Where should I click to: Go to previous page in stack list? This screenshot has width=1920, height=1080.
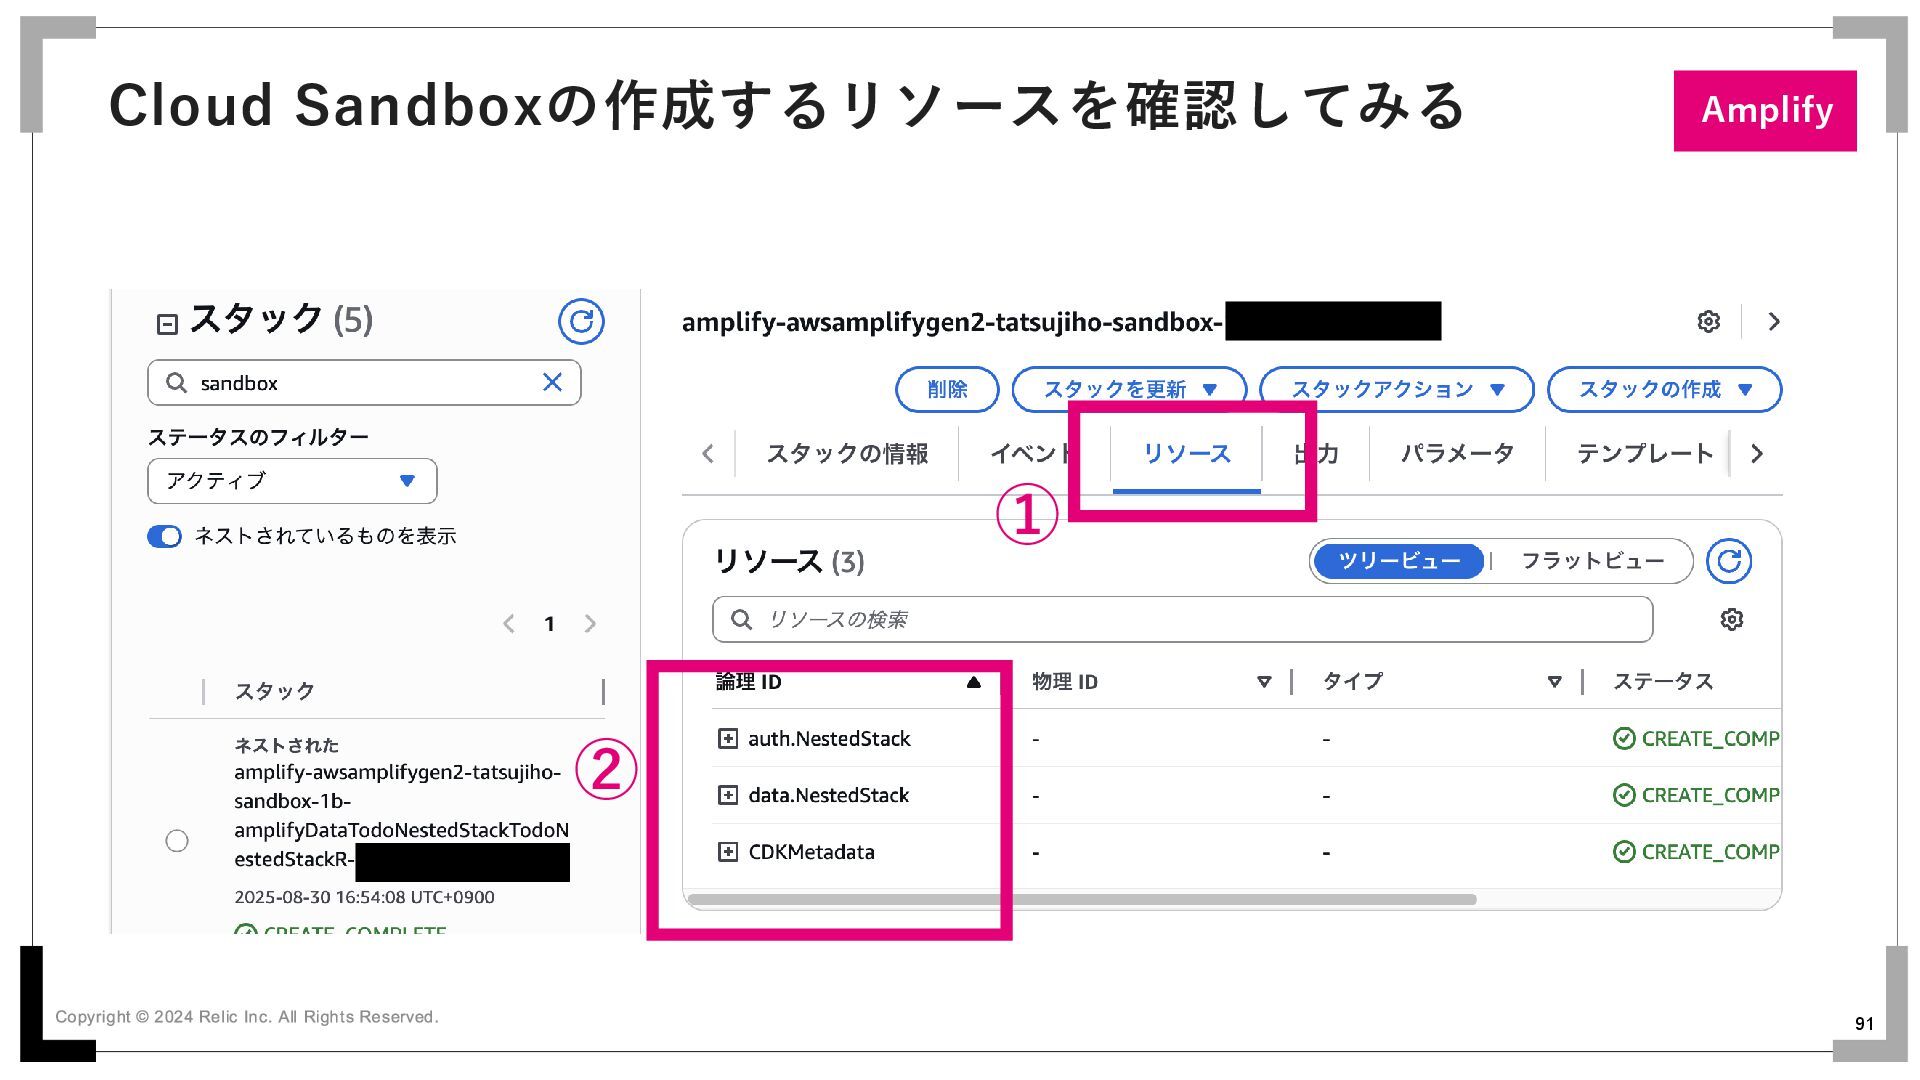509,624
